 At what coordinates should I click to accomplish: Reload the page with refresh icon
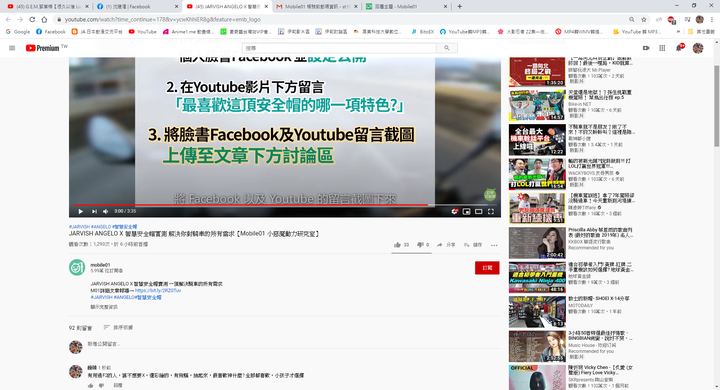click(32, 19)
